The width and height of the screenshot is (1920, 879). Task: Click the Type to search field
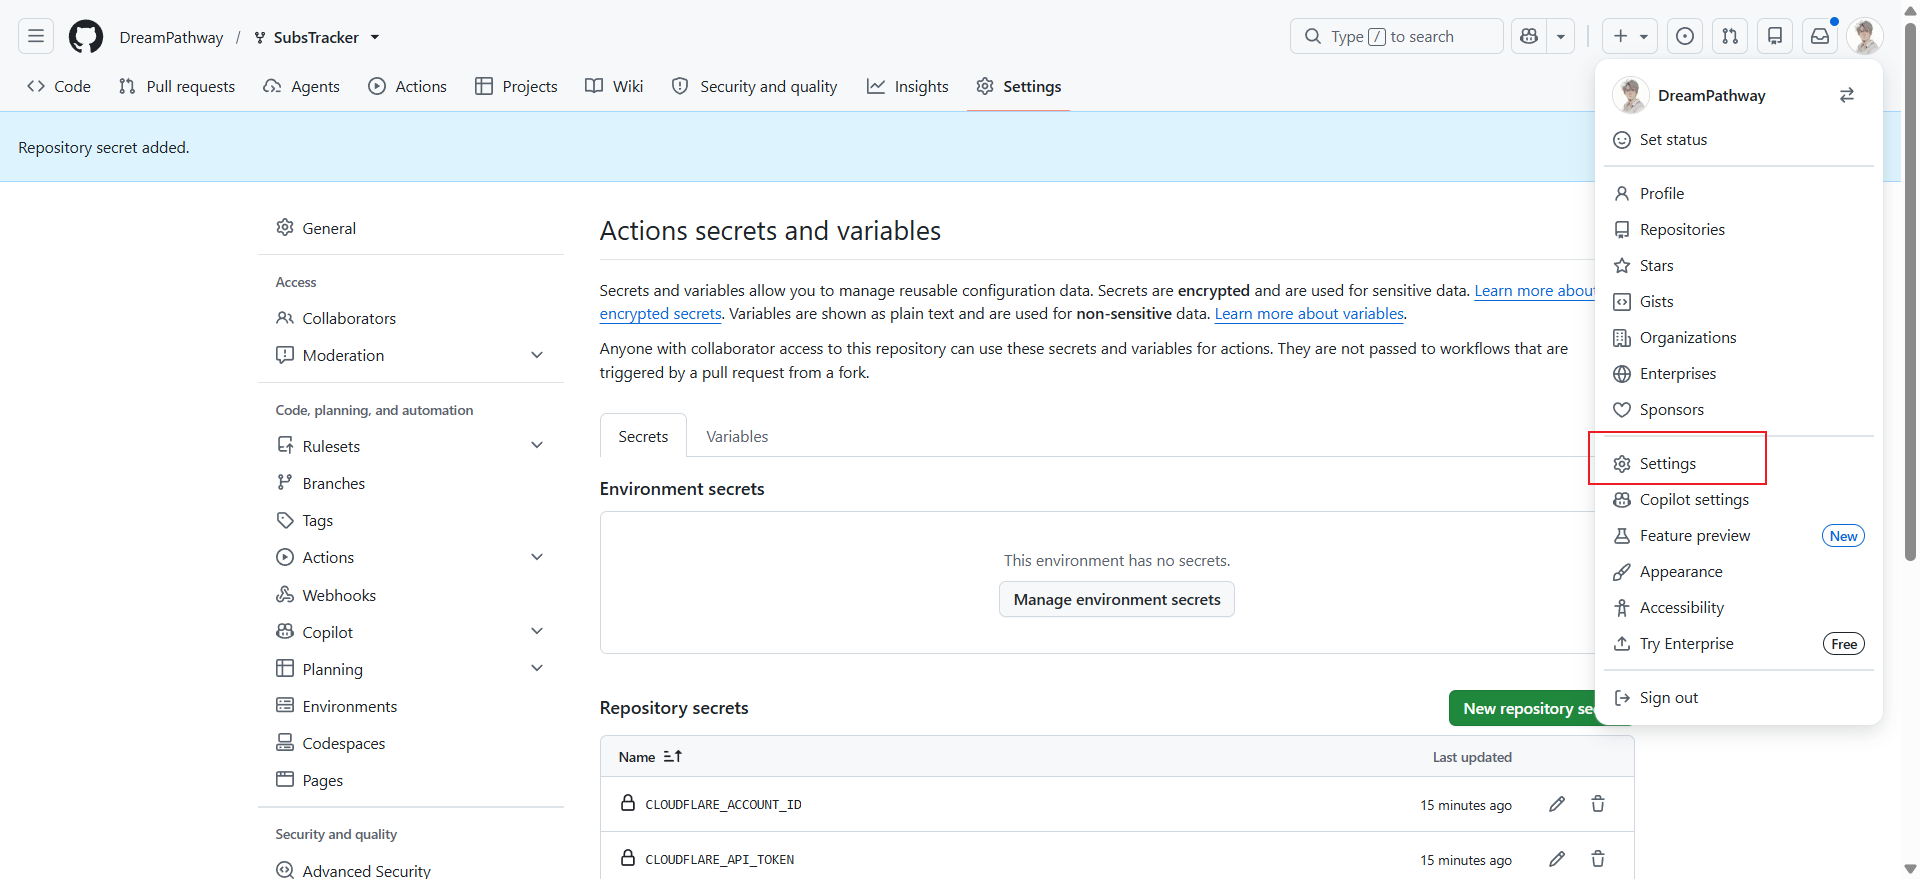[x=1397, y=37]
